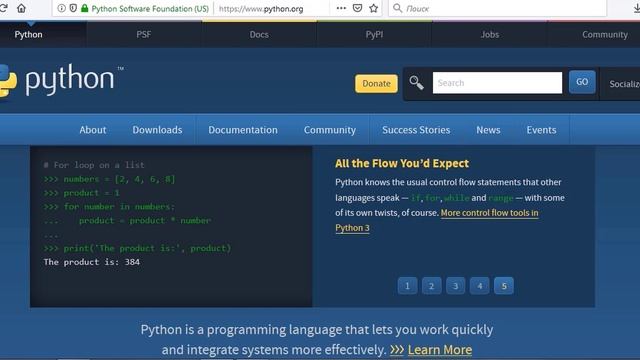Image resolution: width=640 pixels, height=360 pixels.
Task: Click the Learn More link
Action: point(440,350)
